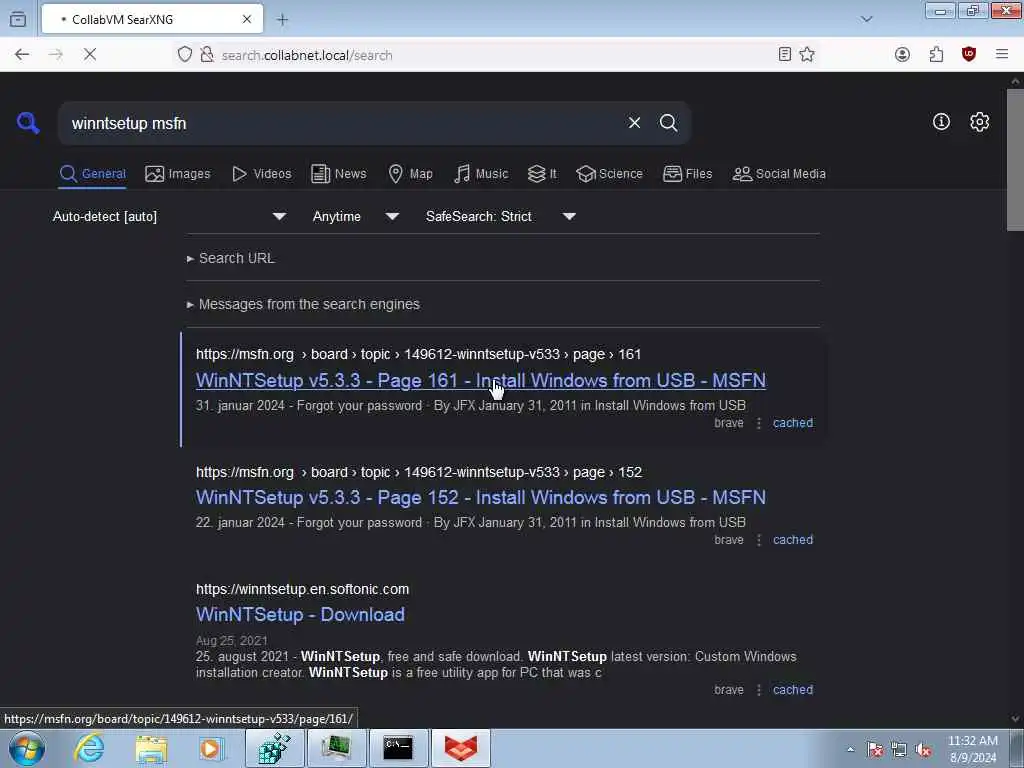Click the blue cubes taskbar icon
The image size is (1024, 768).
tap(274, 748)
